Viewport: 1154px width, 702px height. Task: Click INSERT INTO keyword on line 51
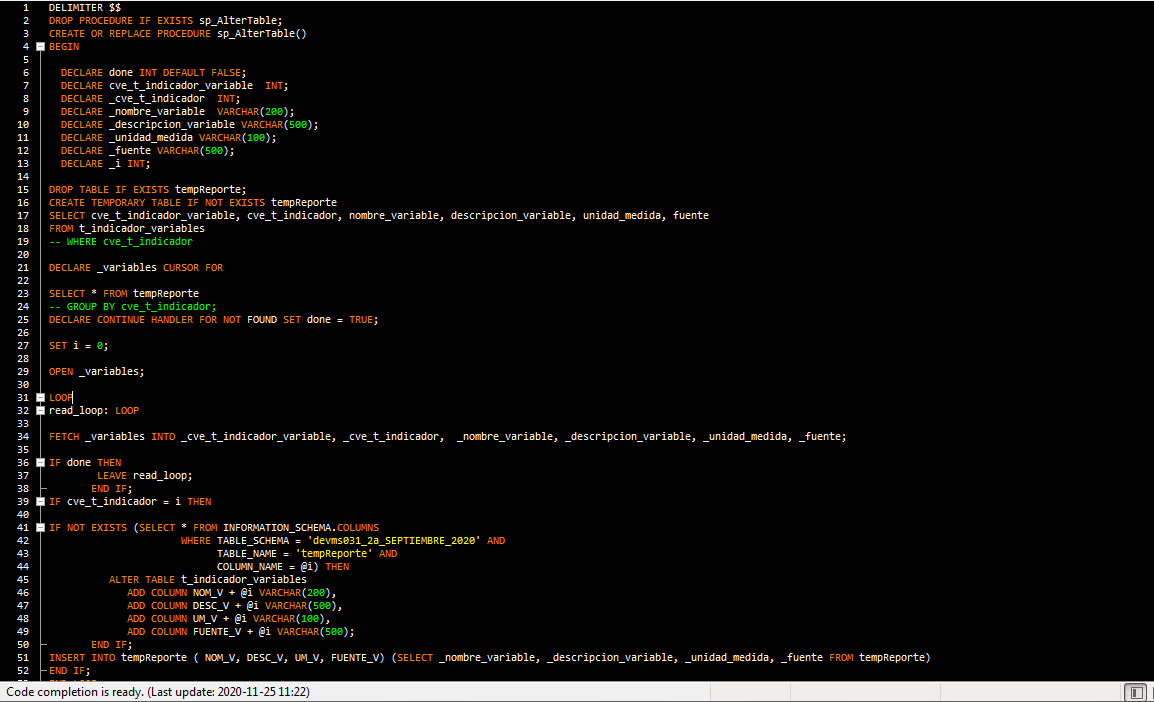point(82,658)
